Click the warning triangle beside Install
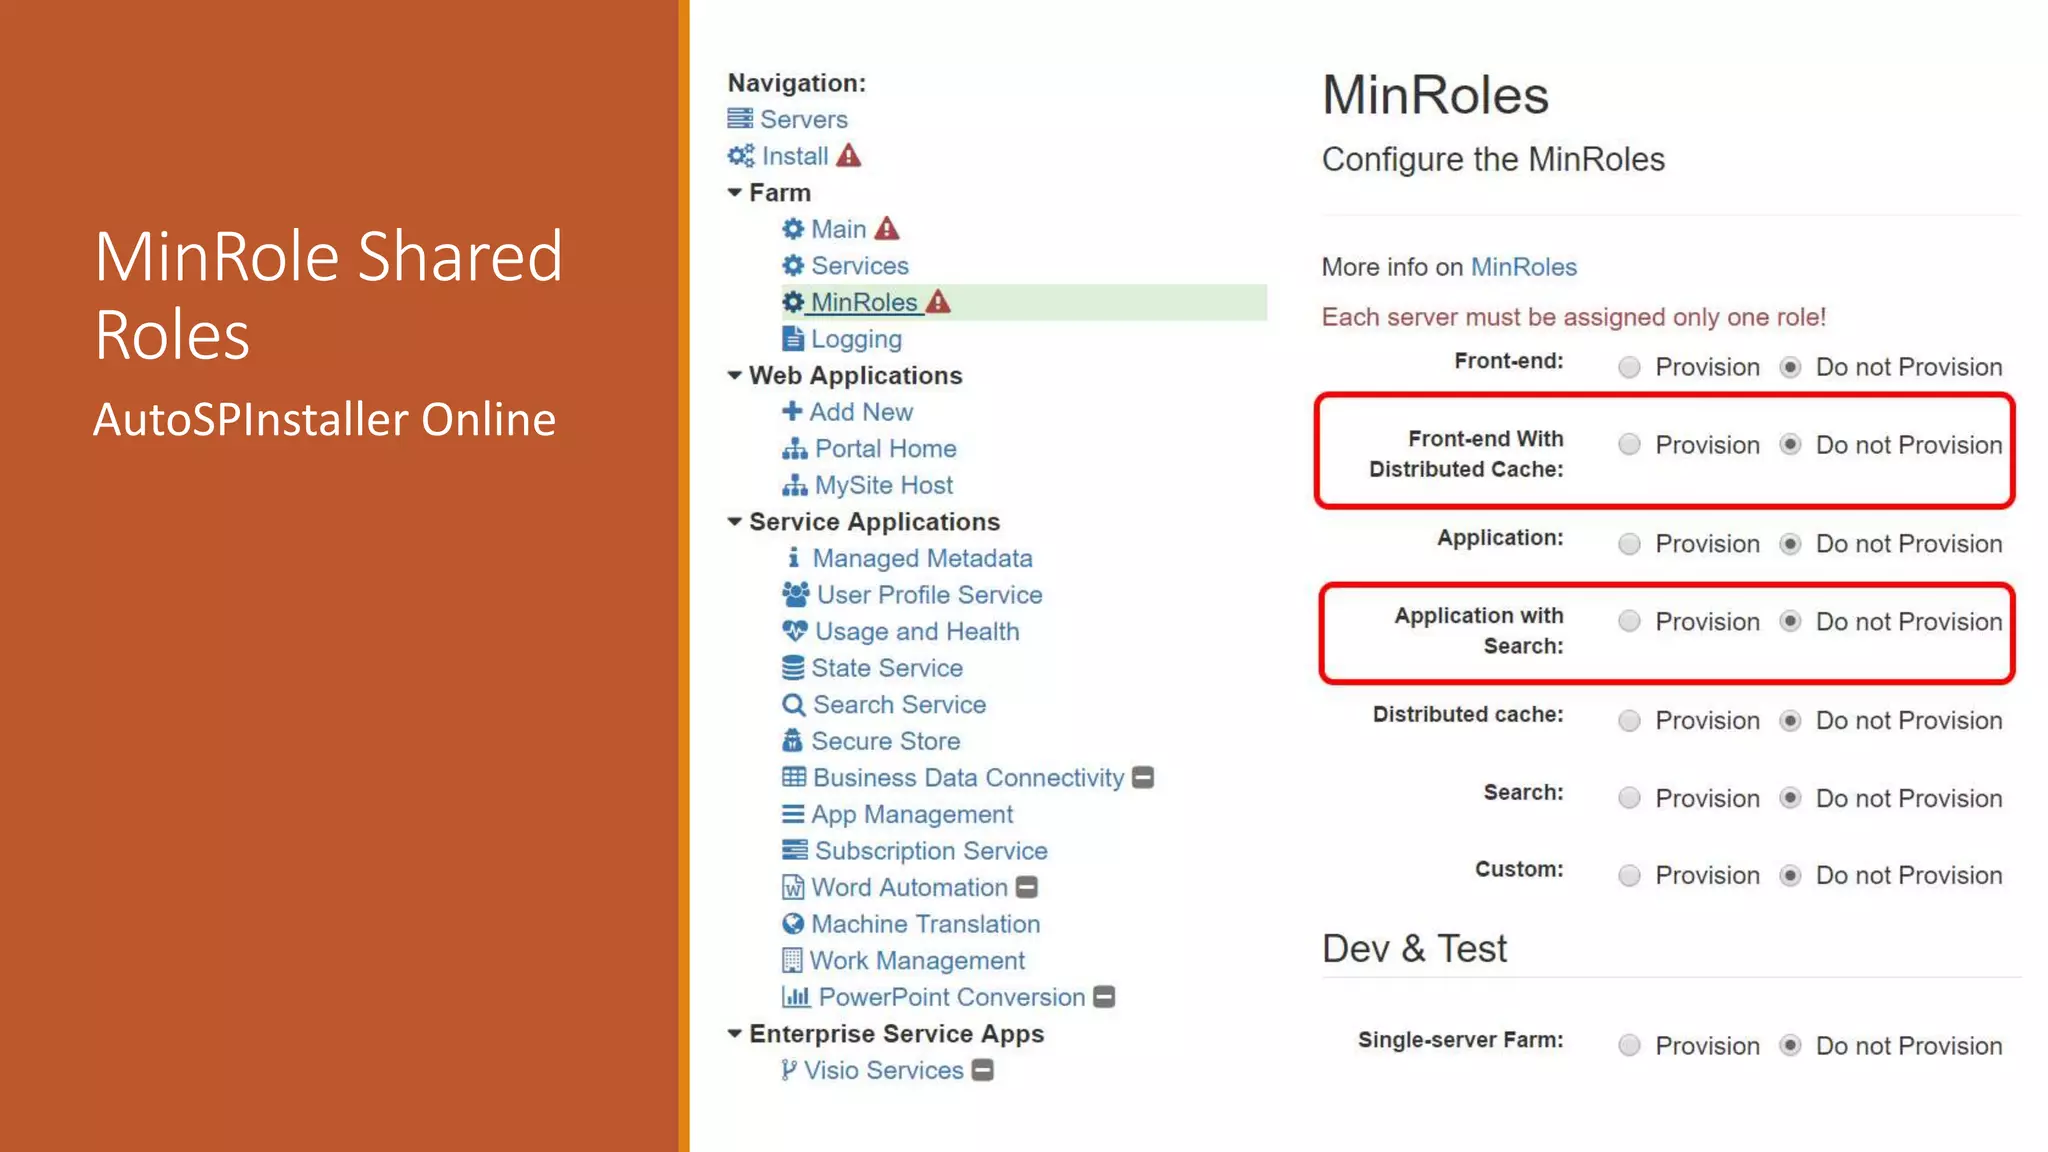Viewport: 2048px width, 1152px height. (849, 155)
